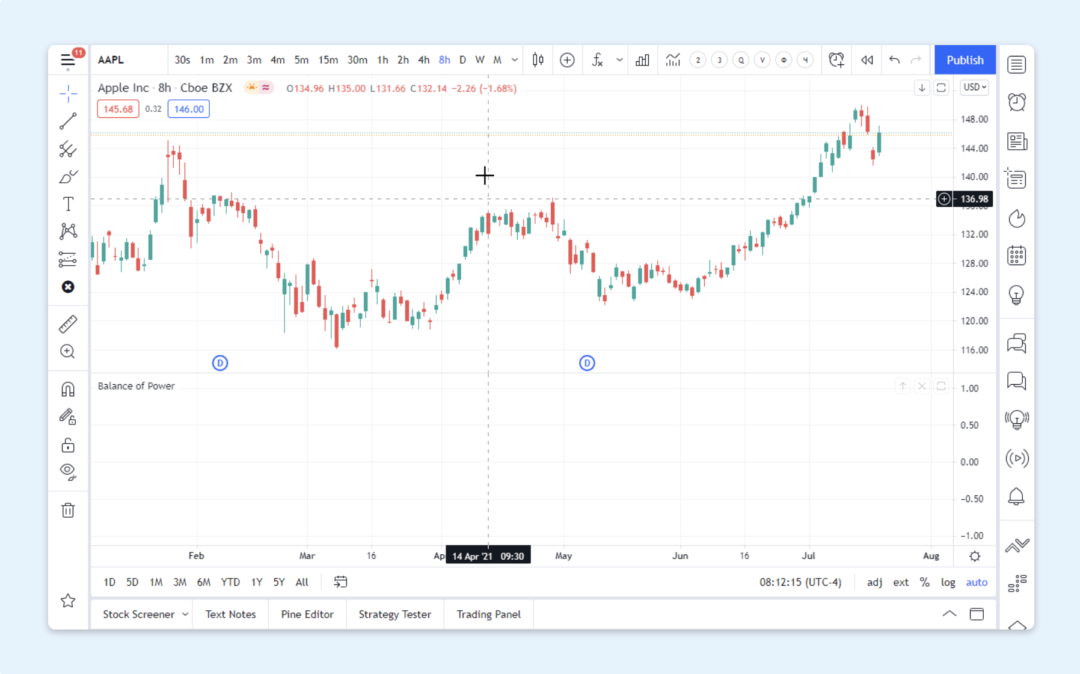Select the YTD date range
This screenshot has height=674, width=1080.
[230, 582]
